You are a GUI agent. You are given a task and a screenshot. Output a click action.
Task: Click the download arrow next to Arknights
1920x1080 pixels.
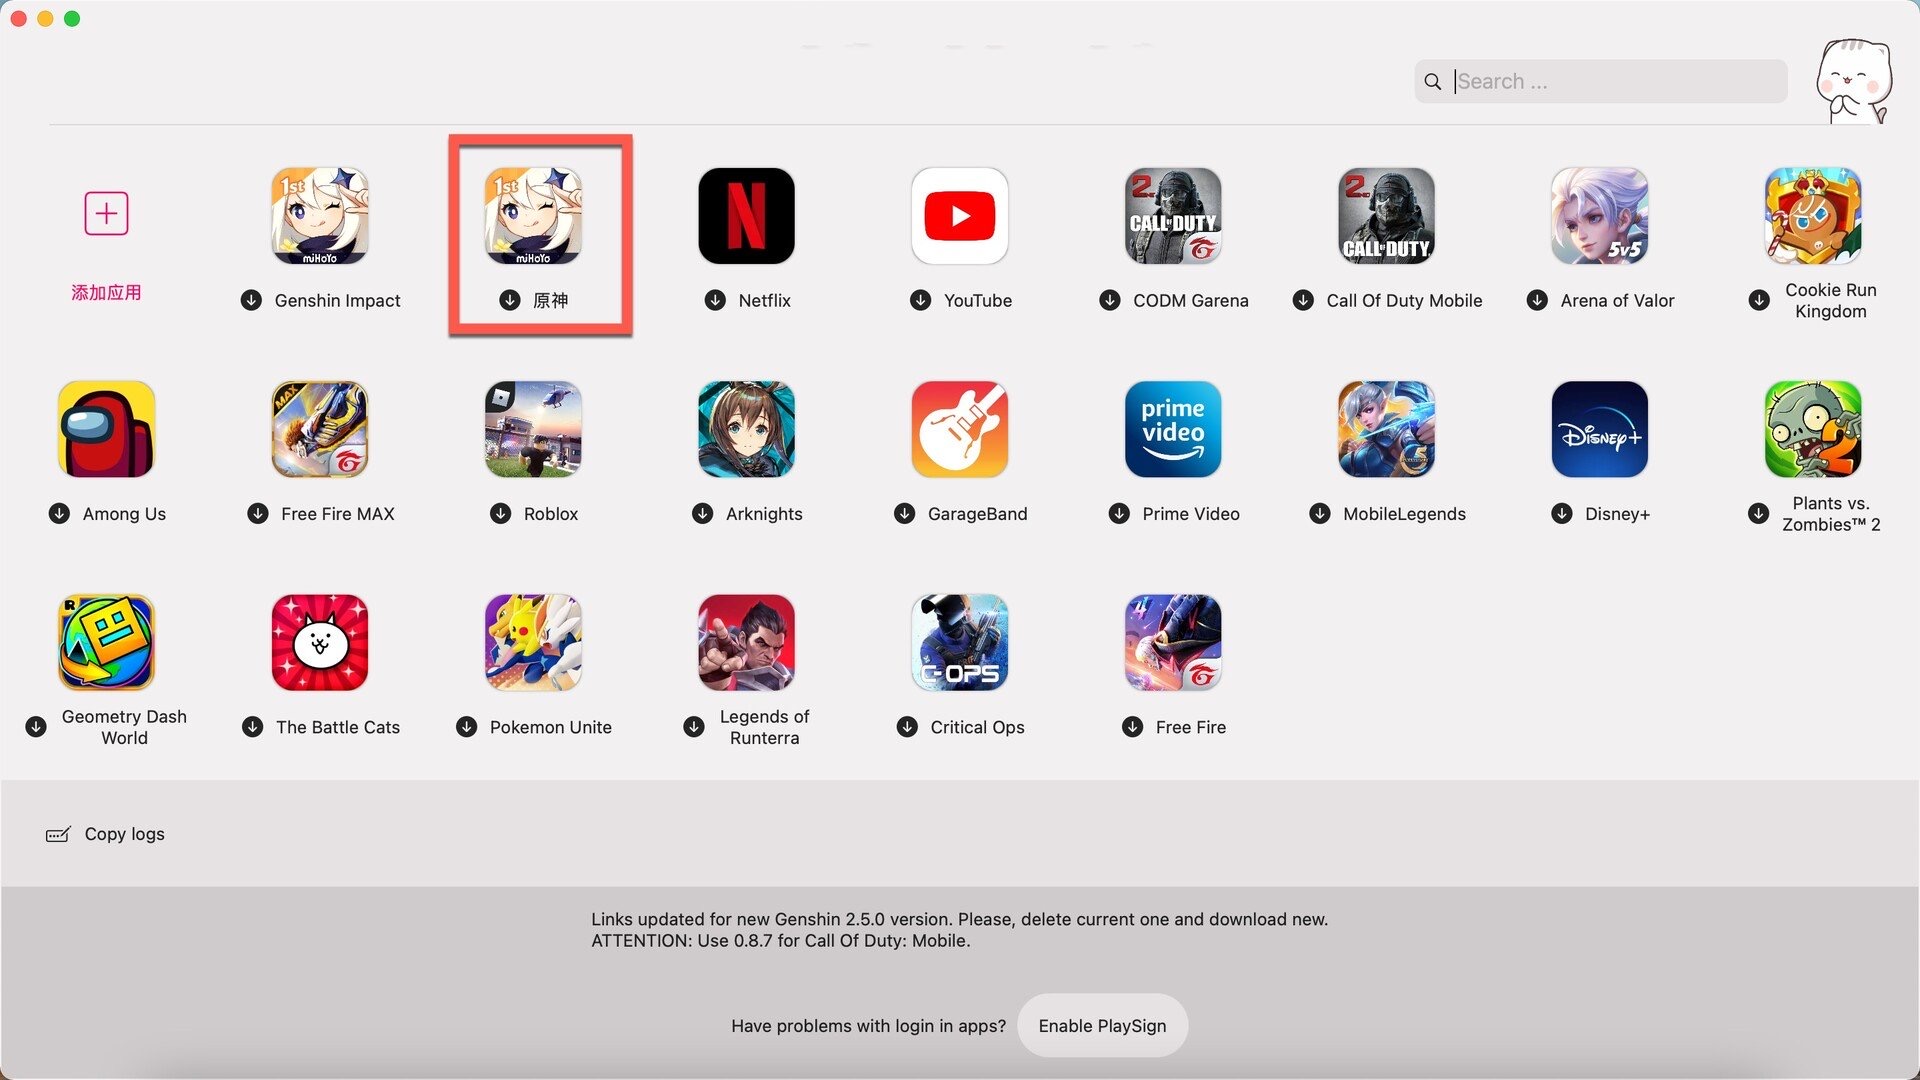click(x=702, y=513)
